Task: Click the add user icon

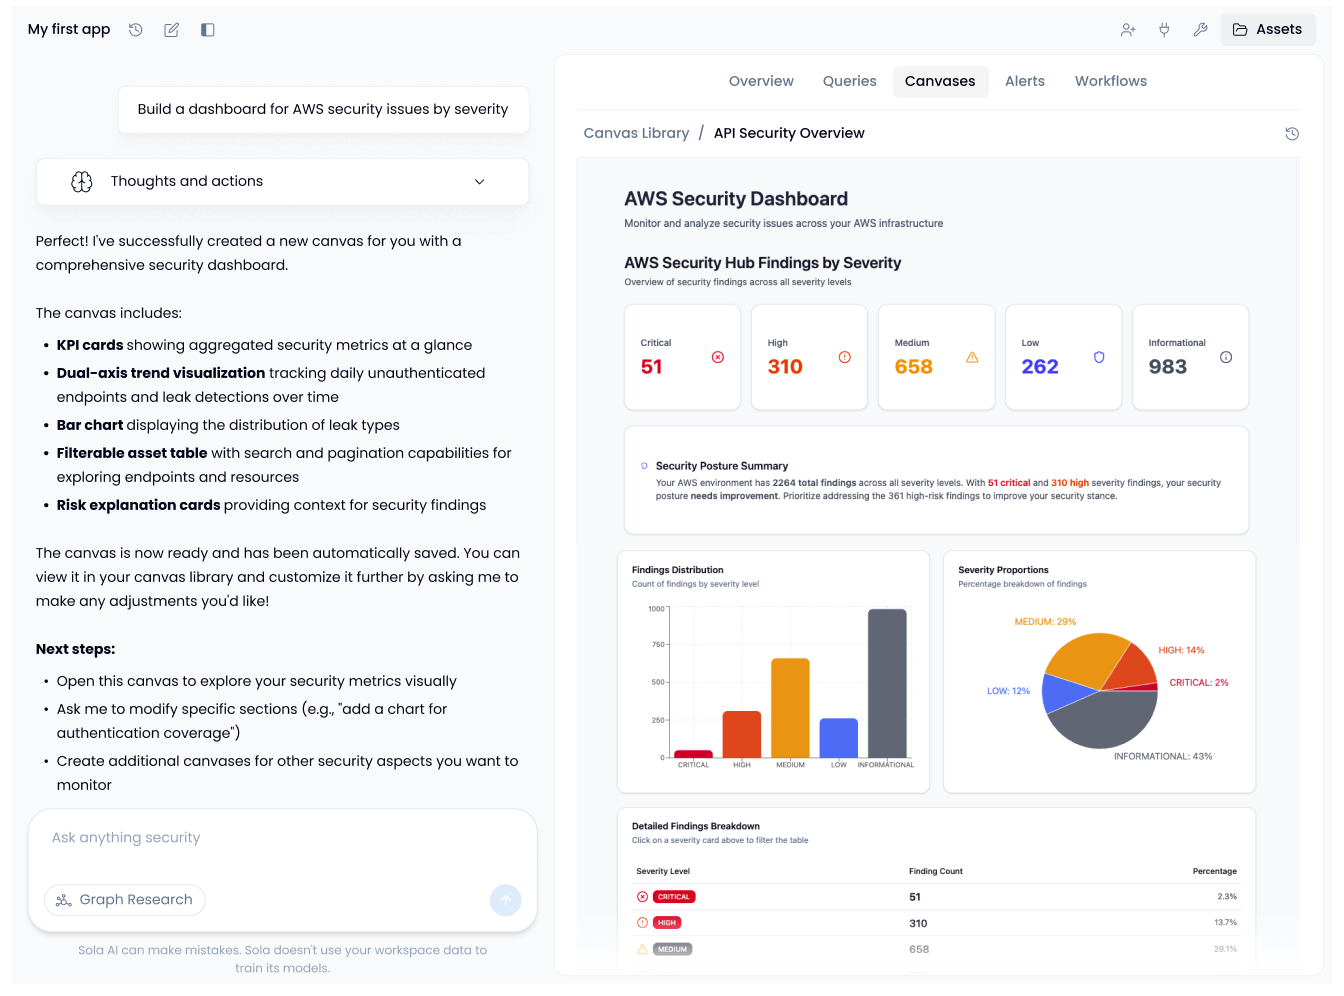Action: point(1128,30)
